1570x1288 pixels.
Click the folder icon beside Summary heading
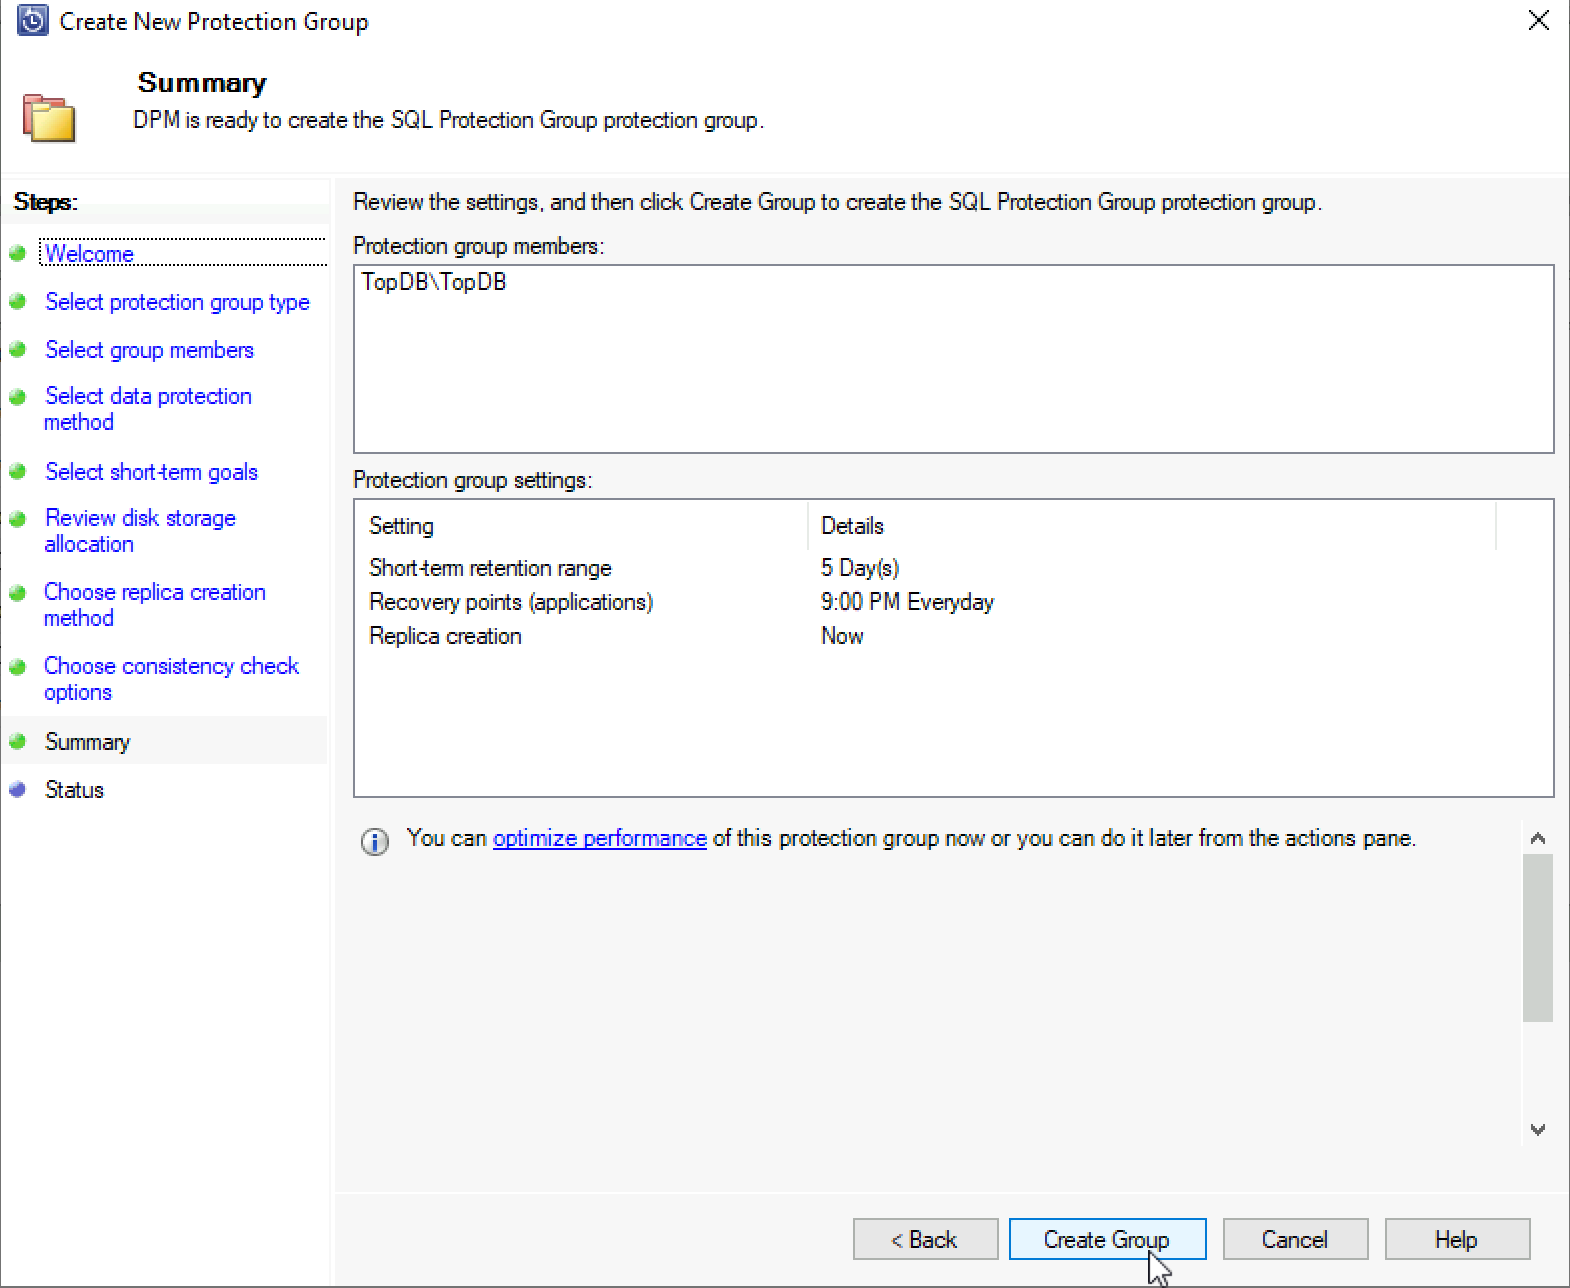pos(49,118)
